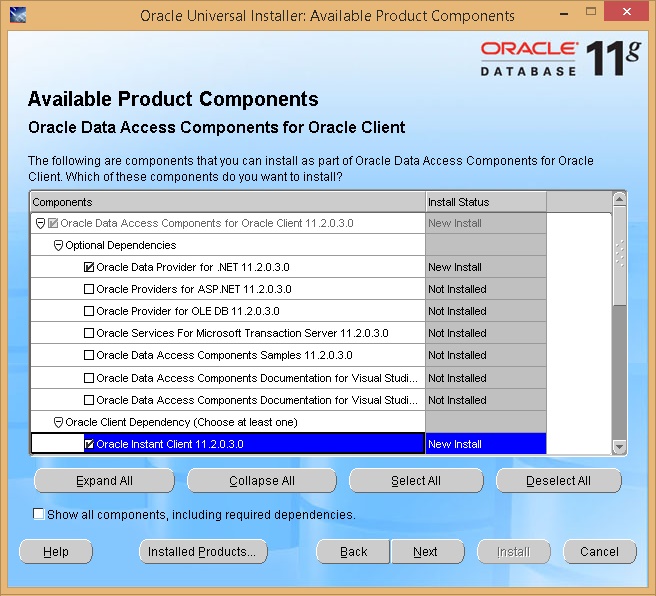Minimize the Oracle Universal Installer window
This screenshot has width=656, height=596.
point(564,14)
